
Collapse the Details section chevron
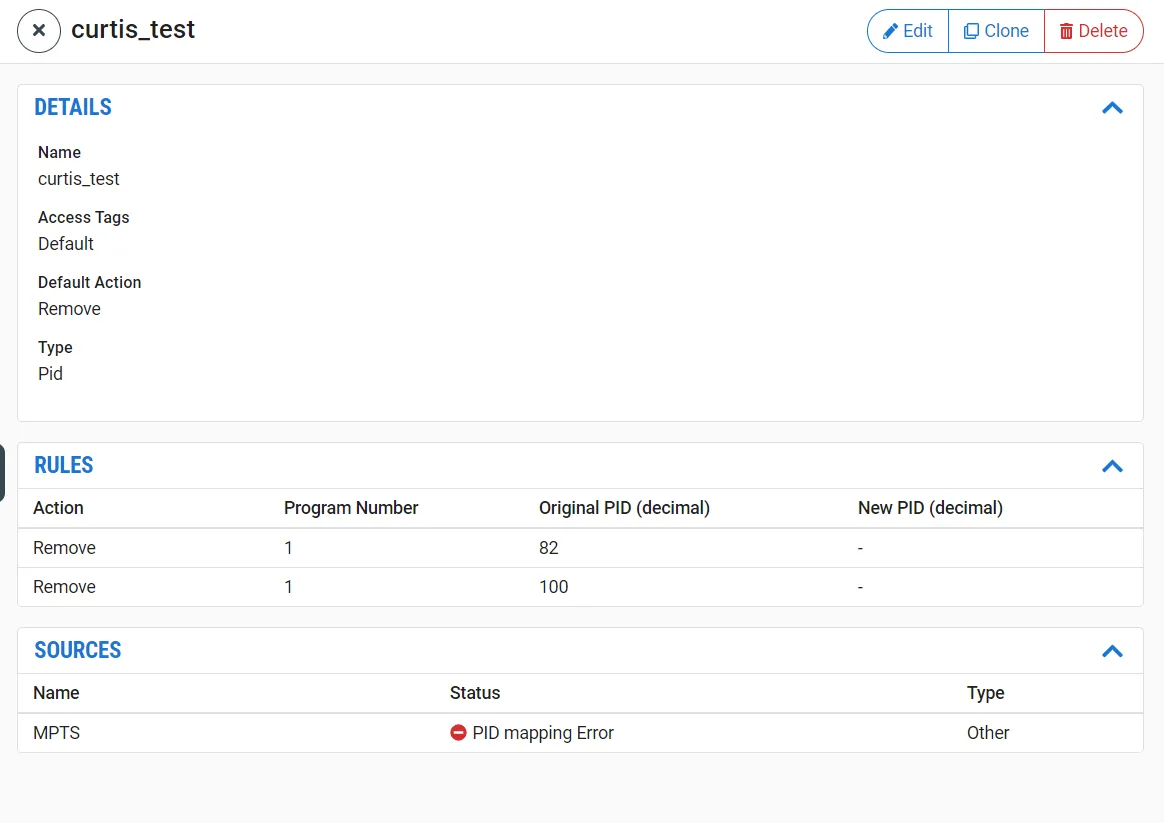point(1112,108)
